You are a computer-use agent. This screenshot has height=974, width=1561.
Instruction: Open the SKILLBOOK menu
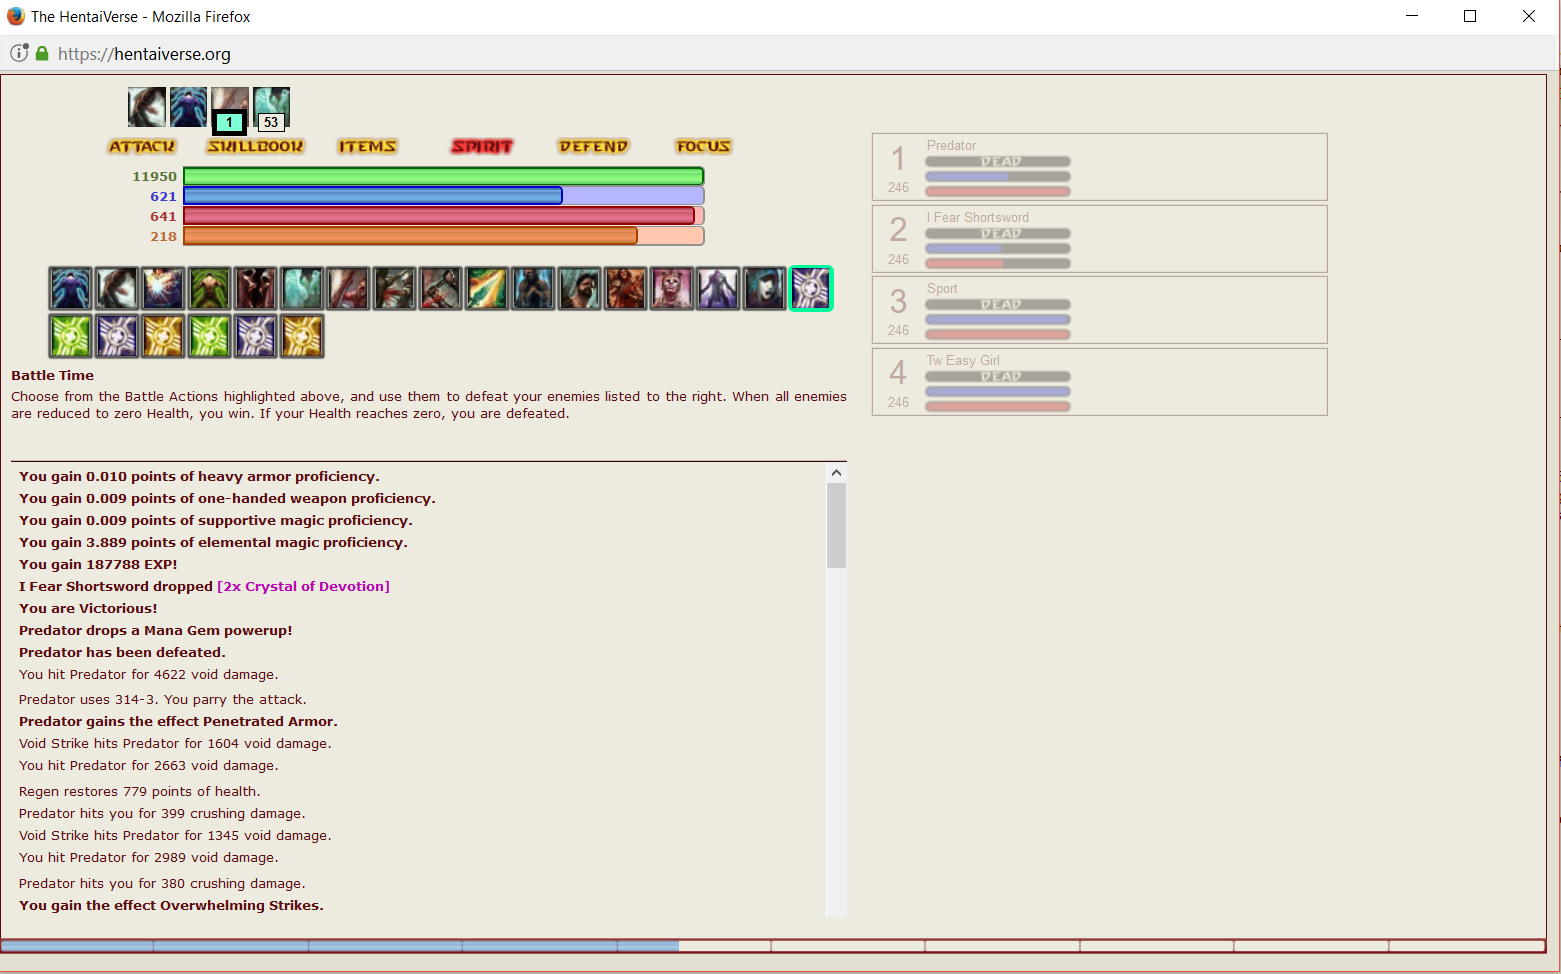click(x=255, y=147)
